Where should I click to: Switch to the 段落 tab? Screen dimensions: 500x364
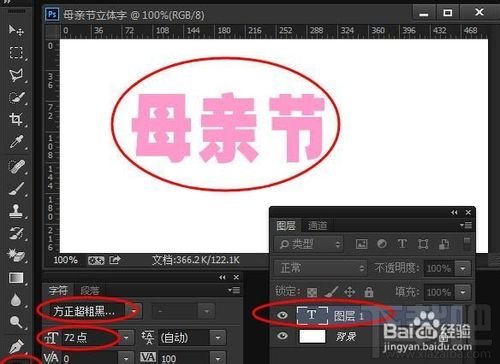[x=89, y=290]
